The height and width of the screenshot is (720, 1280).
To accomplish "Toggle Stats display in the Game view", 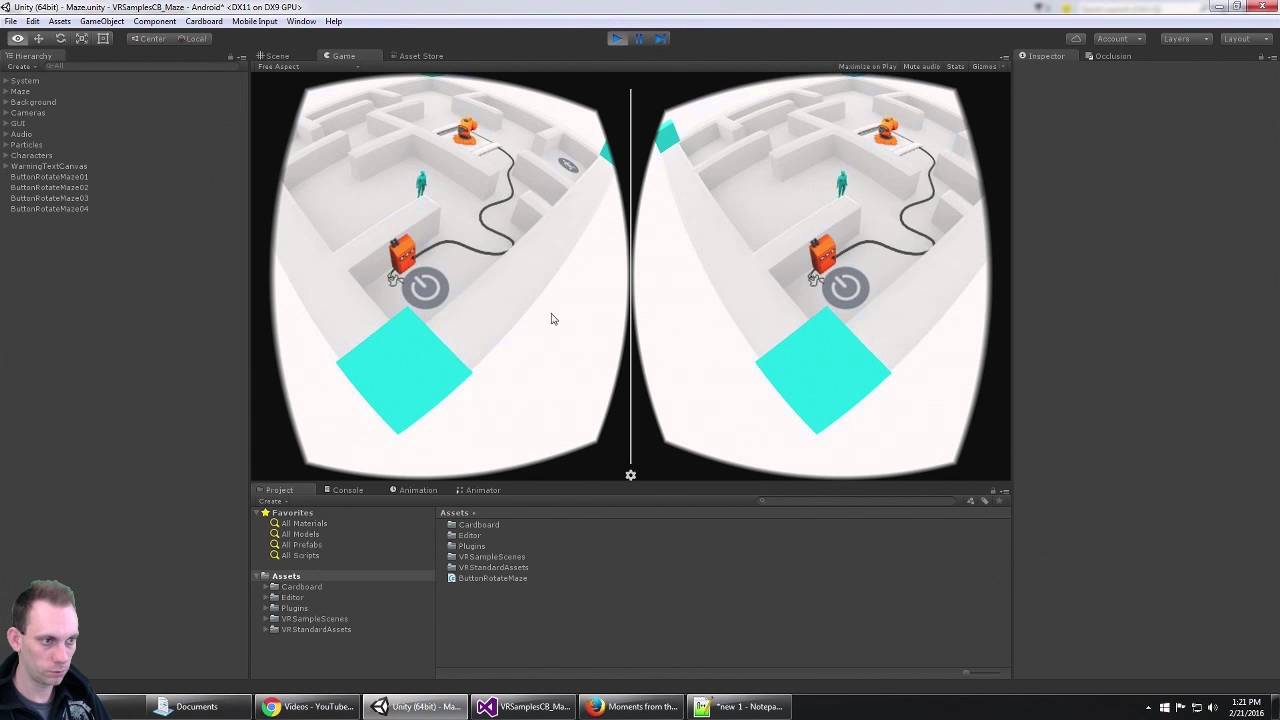I will (x=955, y=66).
